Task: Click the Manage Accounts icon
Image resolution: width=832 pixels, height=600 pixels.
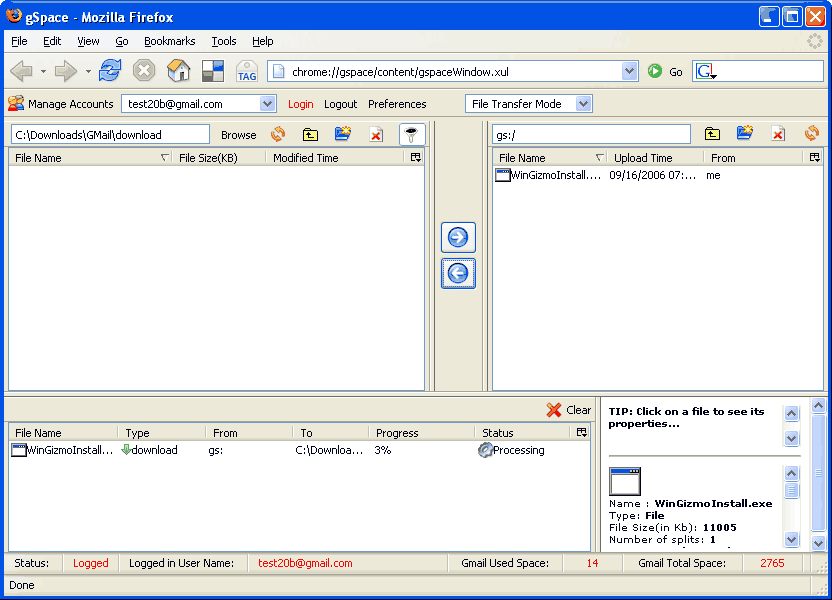Action: 16,103
